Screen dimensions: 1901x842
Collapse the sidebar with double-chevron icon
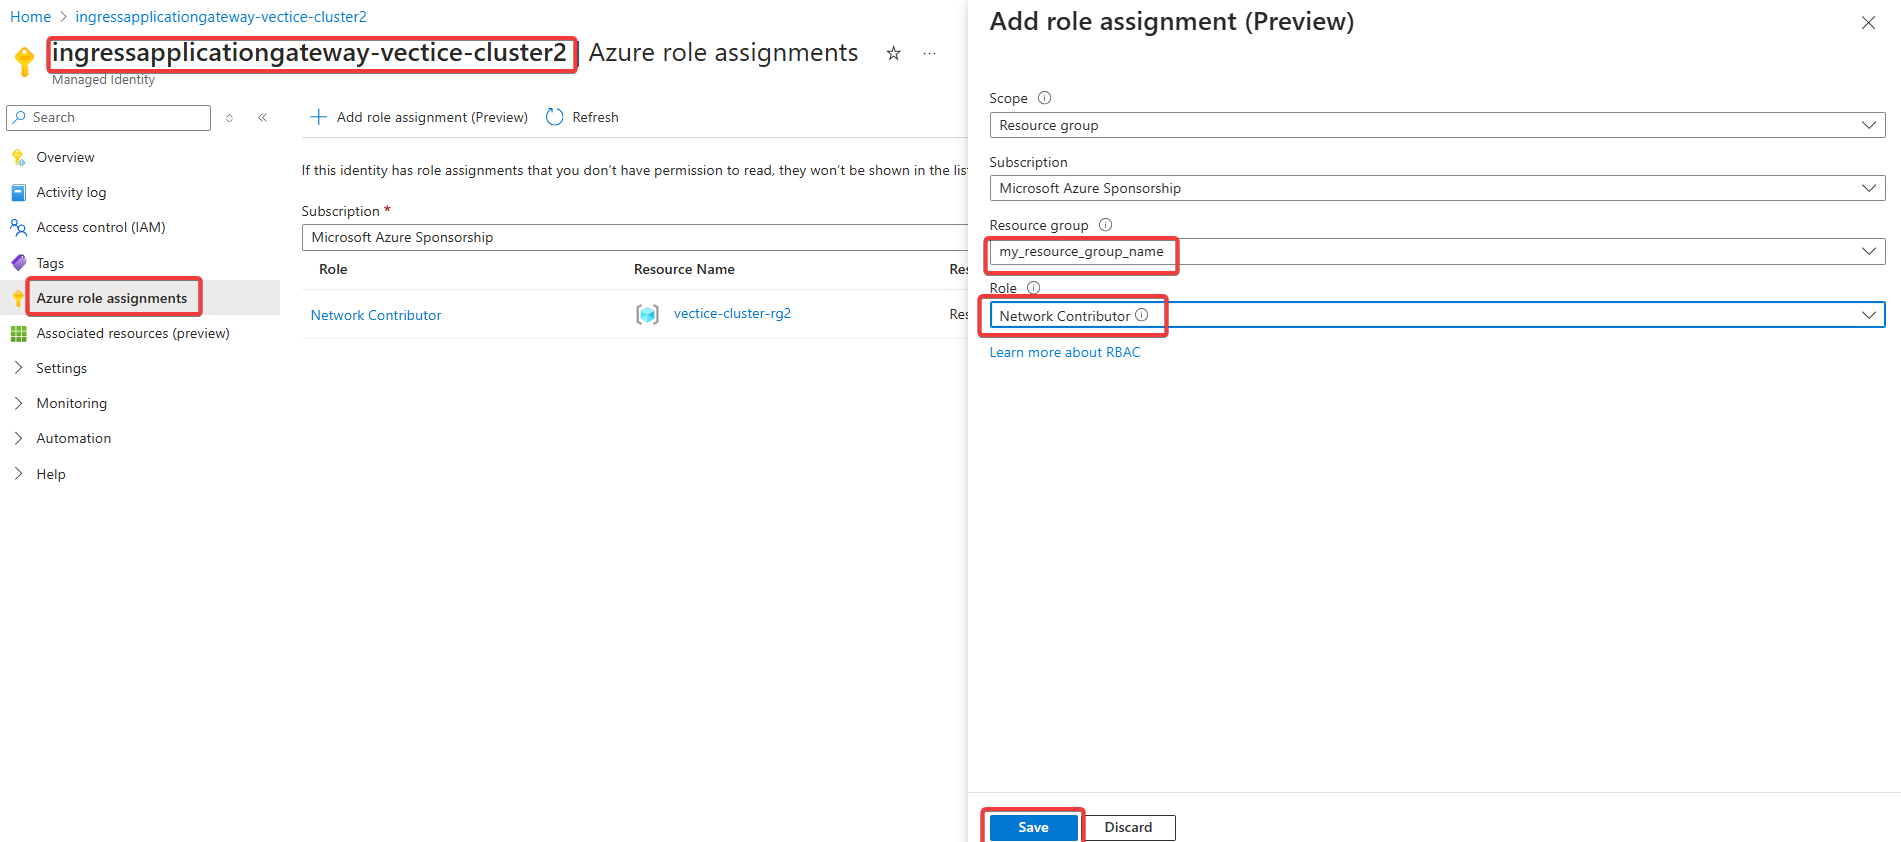(262, 118)
